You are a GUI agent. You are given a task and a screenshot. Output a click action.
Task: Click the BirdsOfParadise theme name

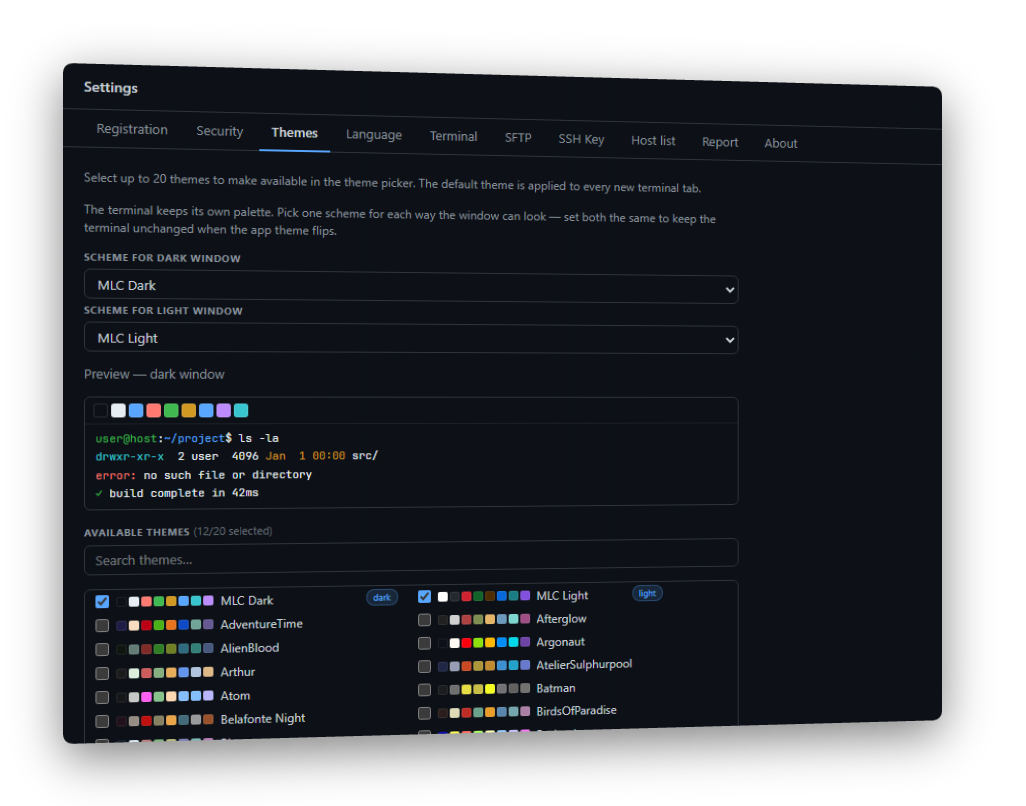click(576, 710)
